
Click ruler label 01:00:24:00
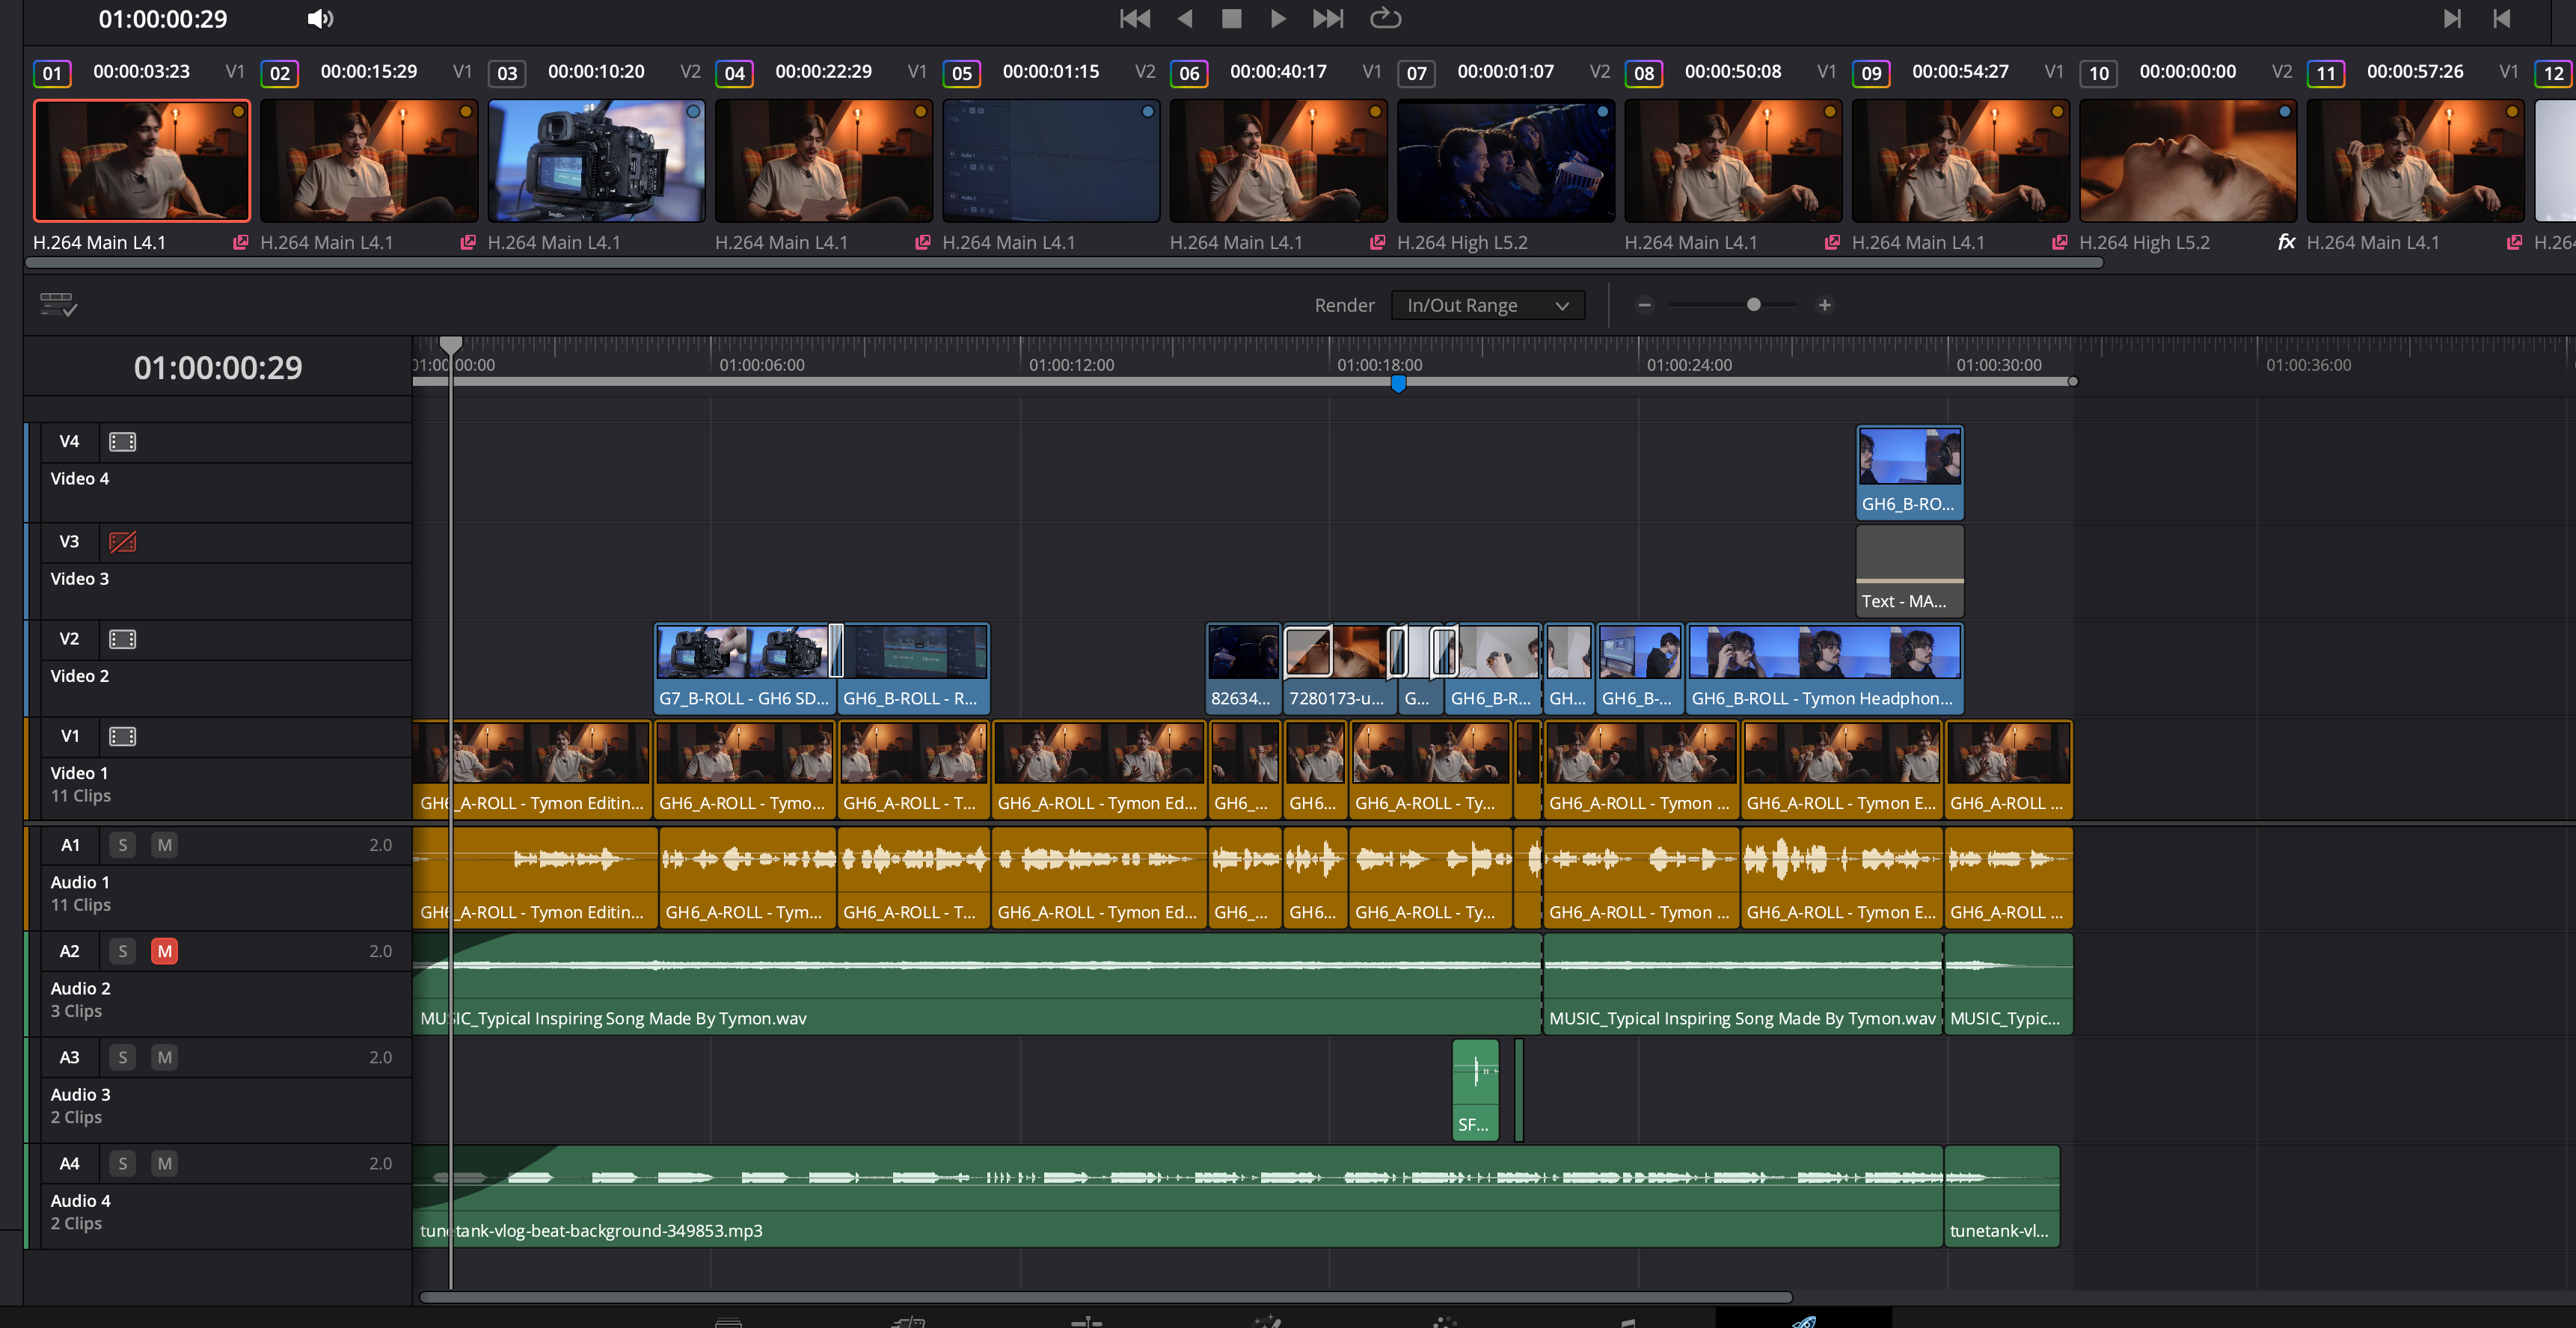1689,365
